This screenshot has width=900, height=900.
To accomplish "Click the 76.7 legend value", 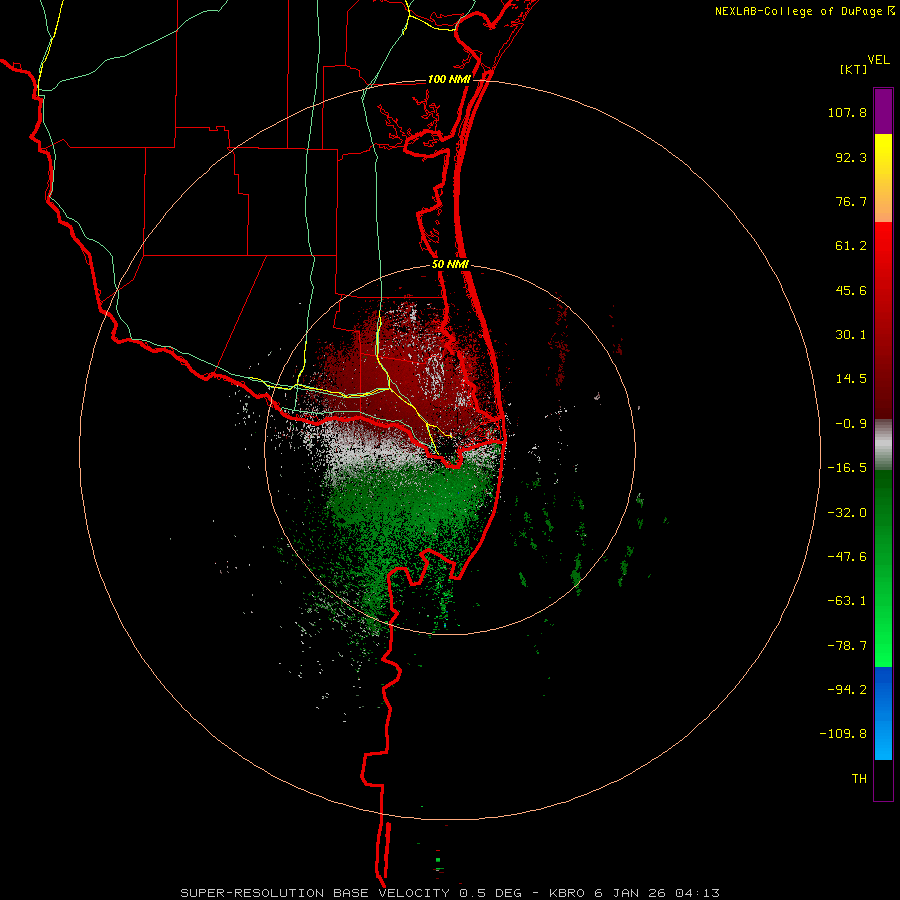I will [851, 201].
